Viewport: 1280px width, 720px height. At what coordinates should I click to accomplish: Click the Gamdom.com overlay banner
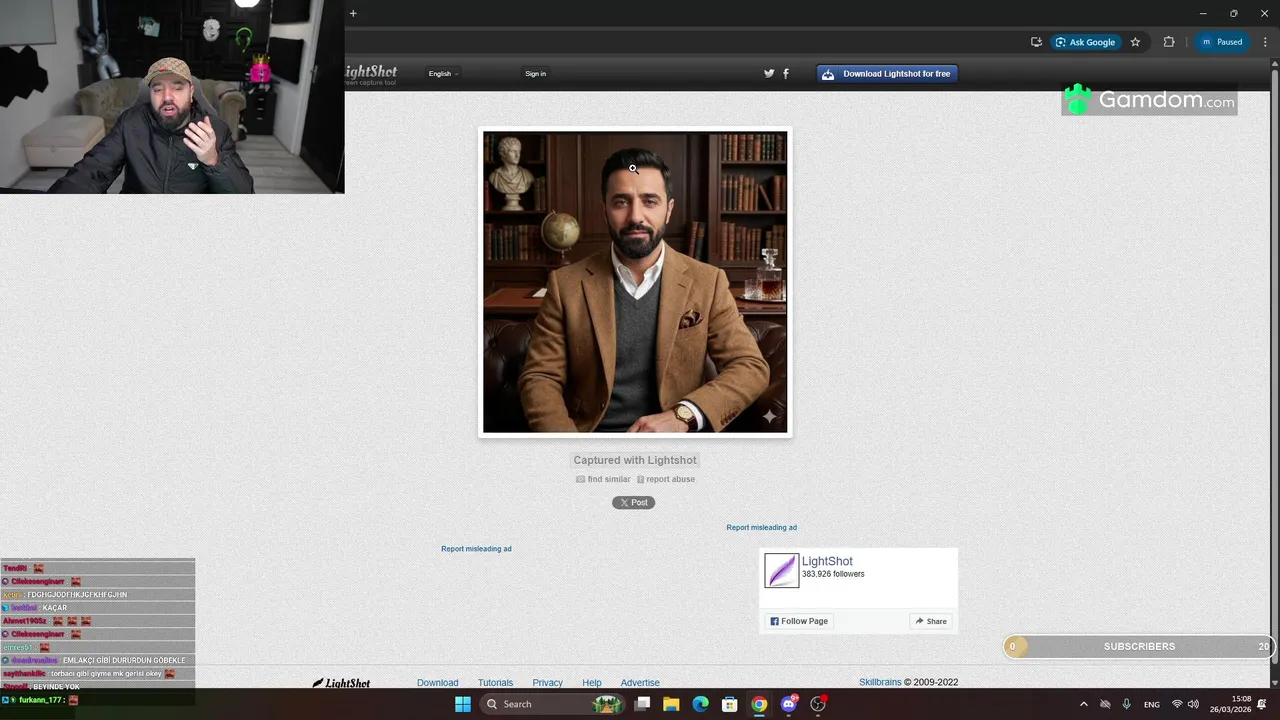pos(1149,100)
